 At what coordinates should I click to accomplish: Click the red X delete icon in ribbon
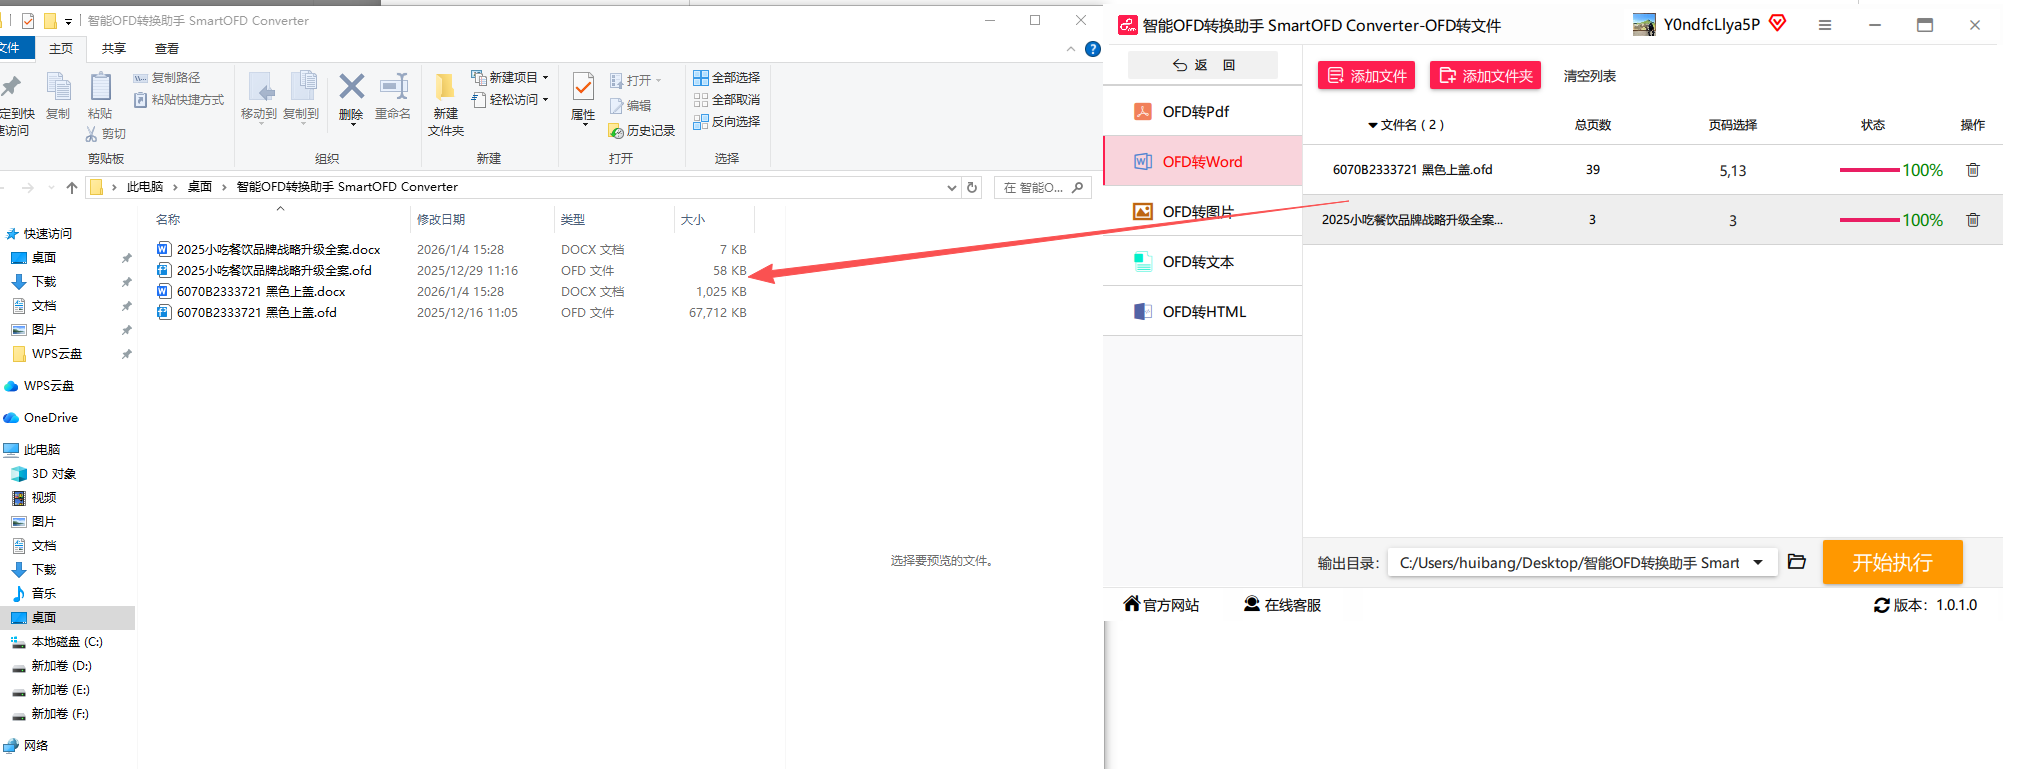click(351, 88)
